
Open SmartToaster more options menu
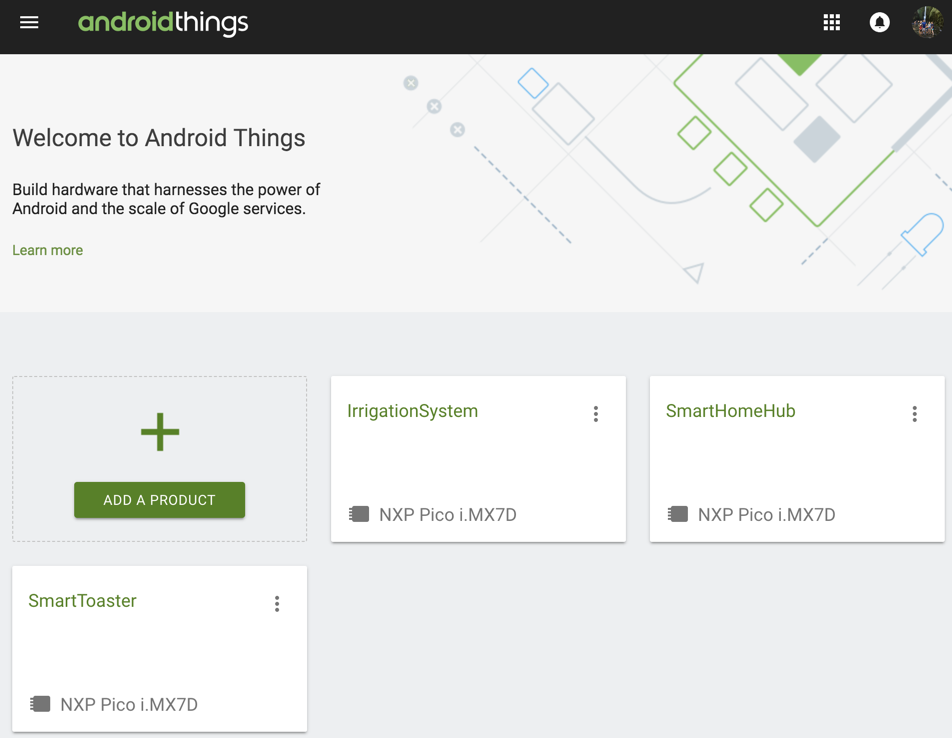[277, 604]
